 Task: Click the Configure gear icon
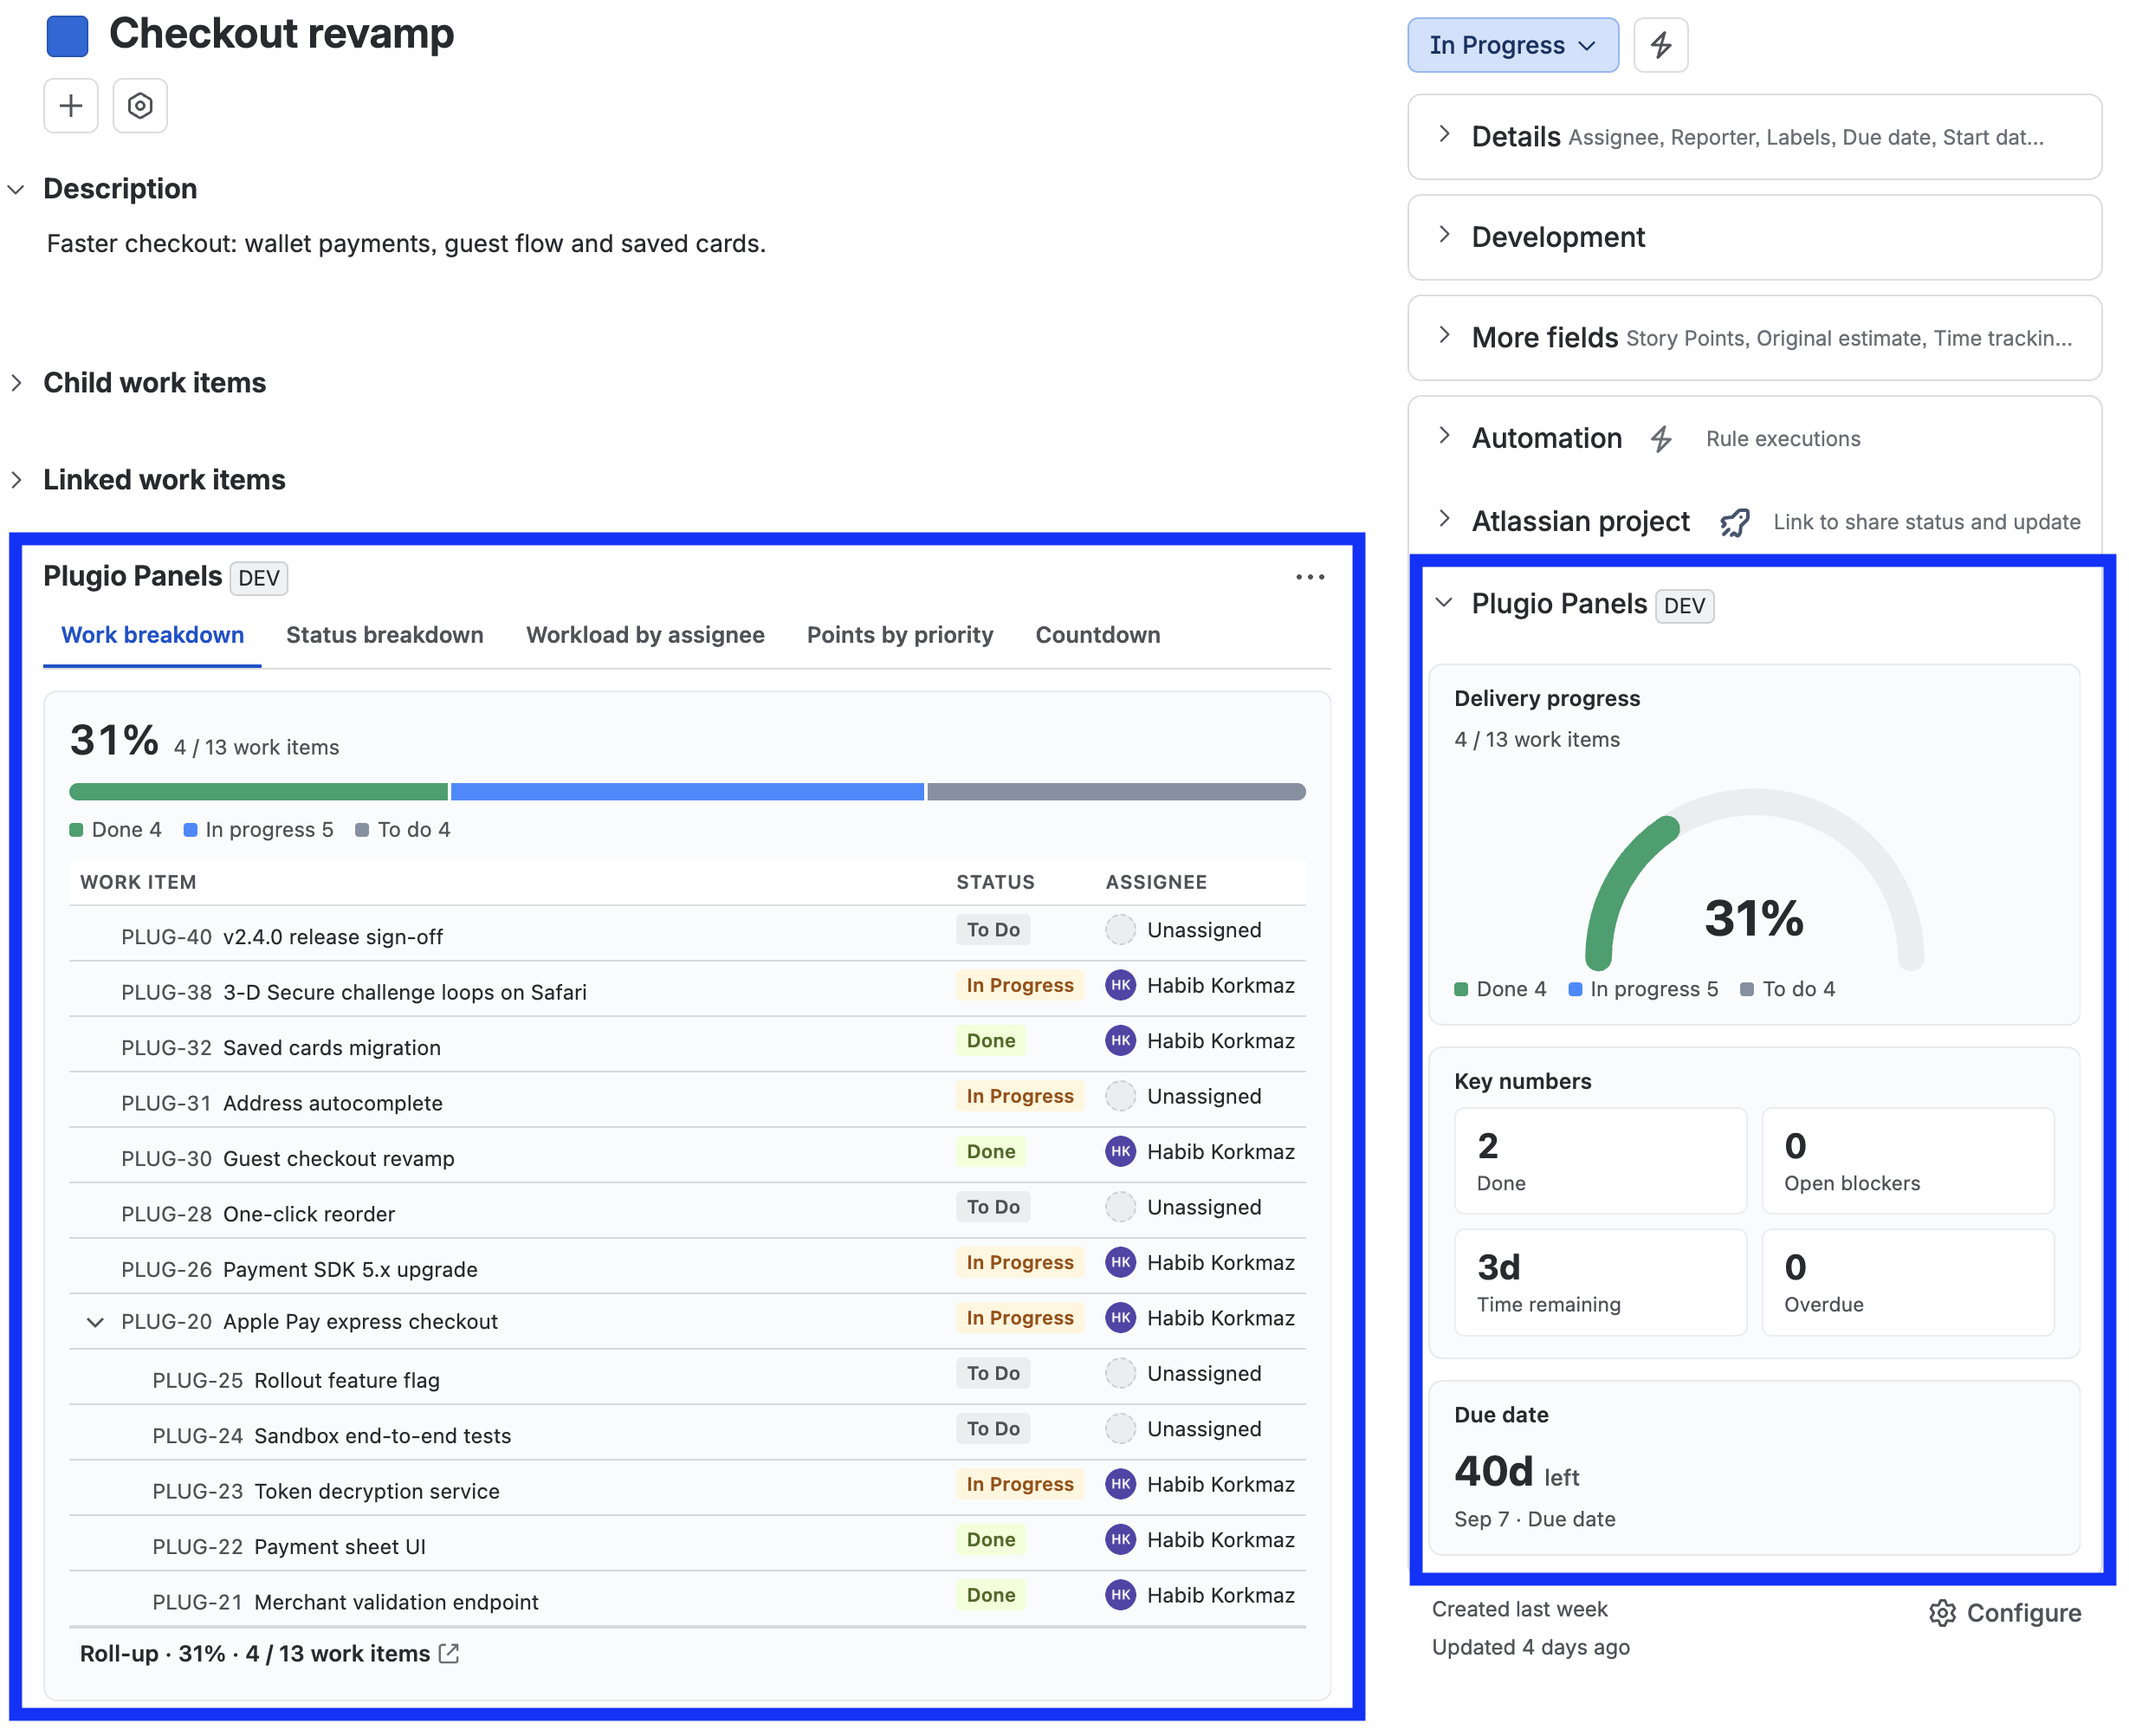(1942, 1612)
